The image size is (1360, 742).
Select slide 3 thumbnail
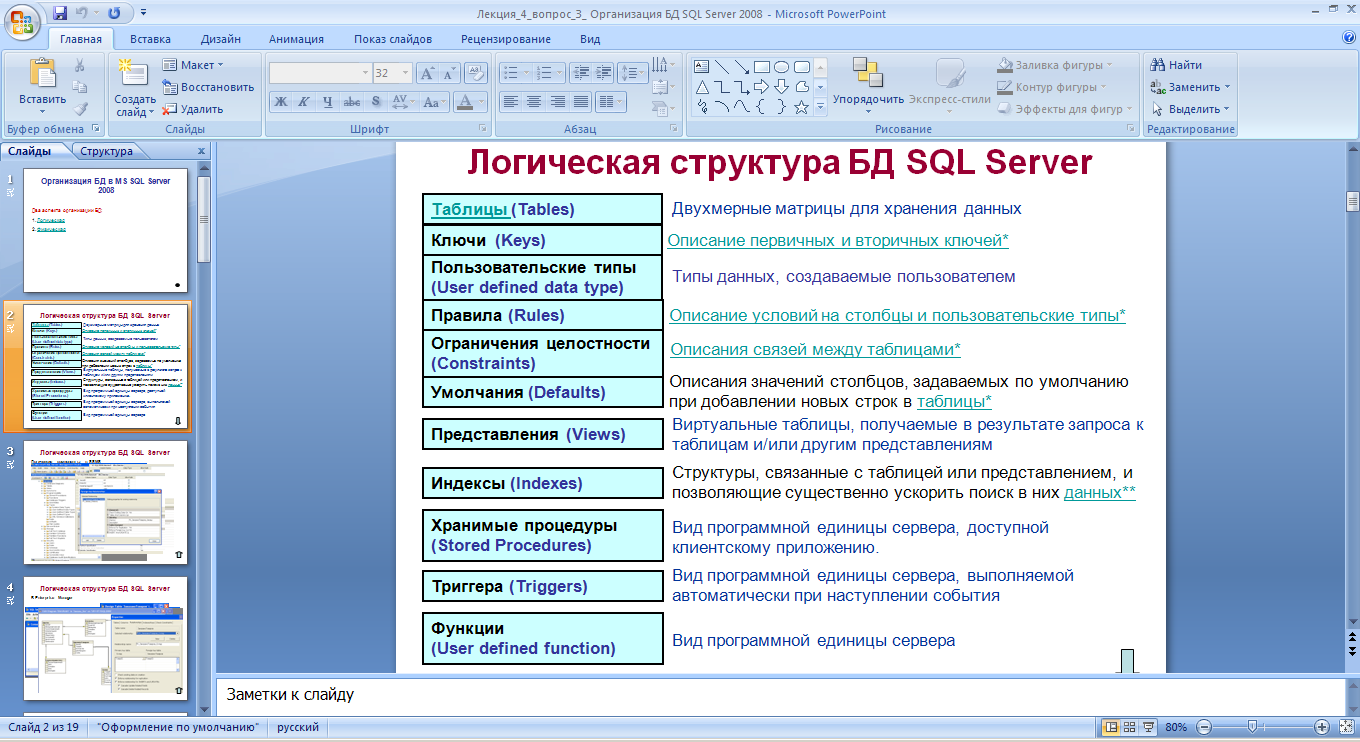(105, 503)
